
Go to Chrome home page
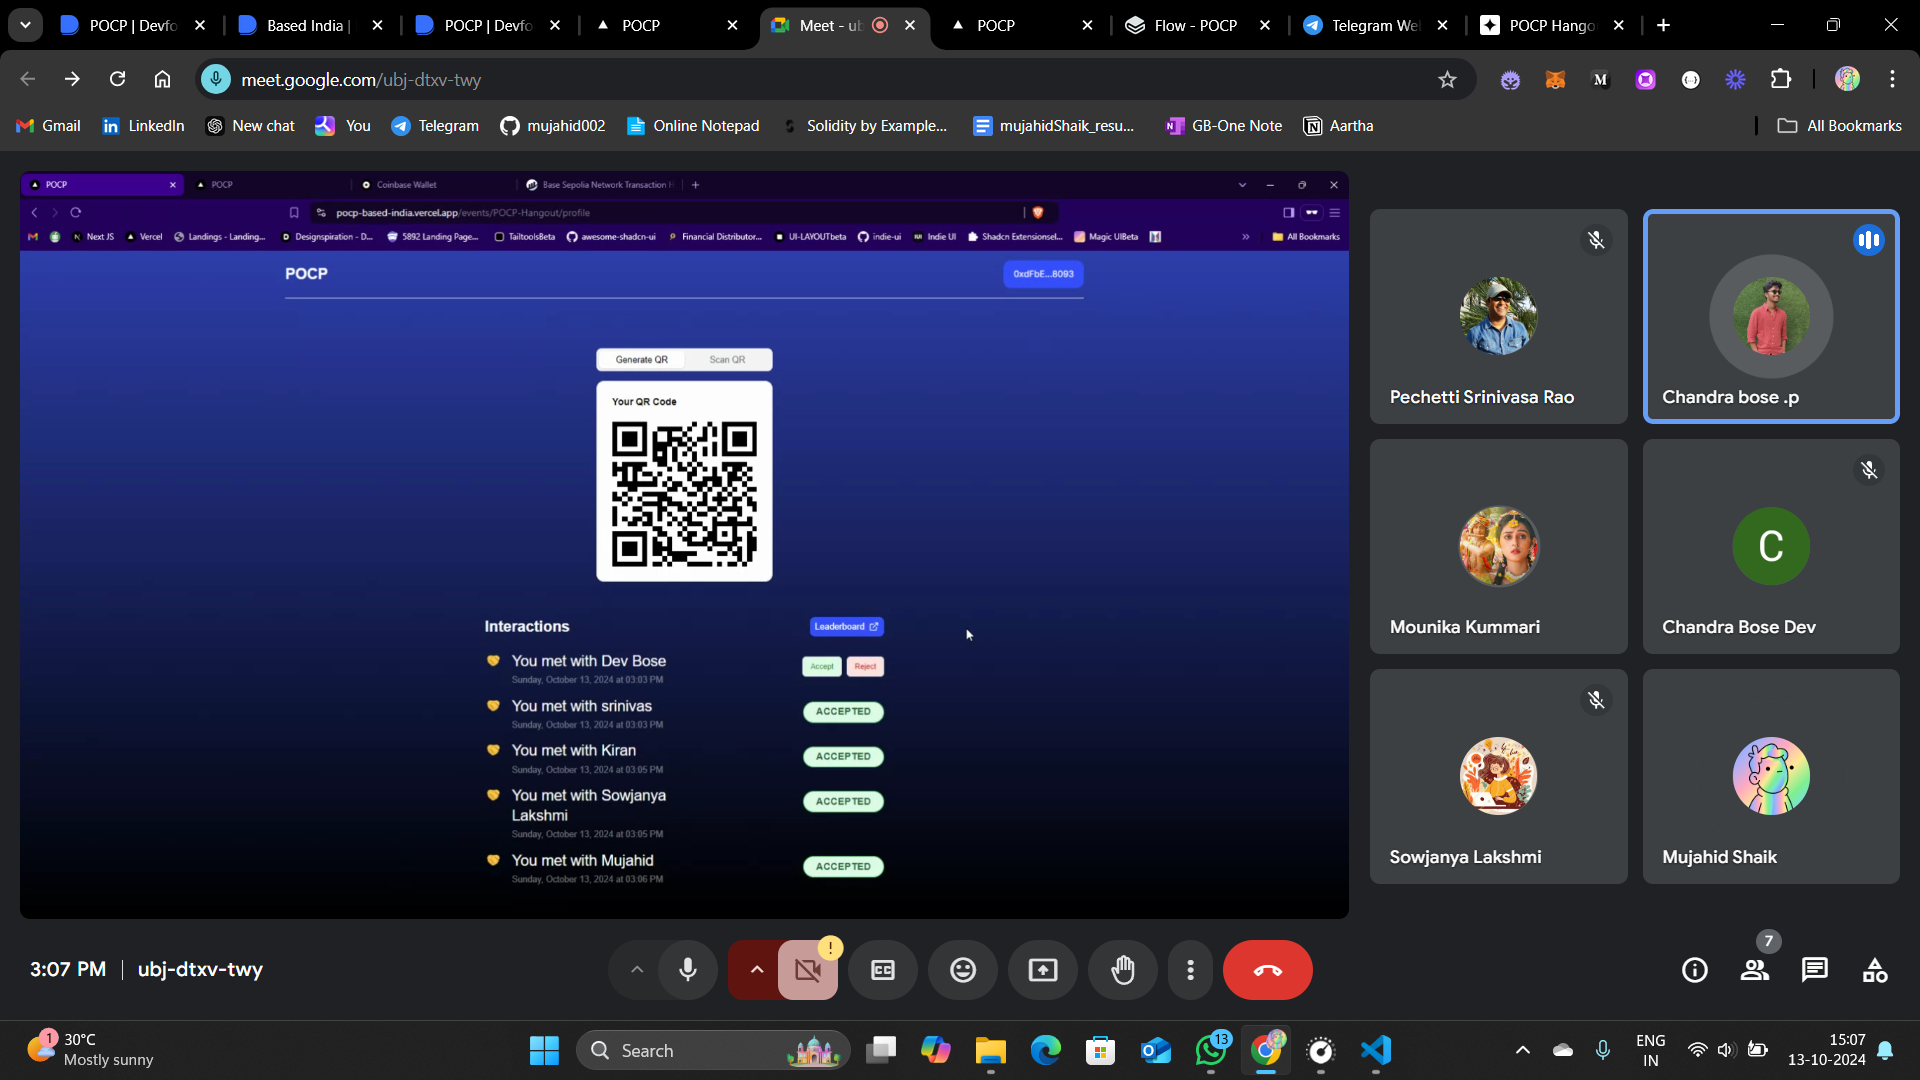(162, 79)
